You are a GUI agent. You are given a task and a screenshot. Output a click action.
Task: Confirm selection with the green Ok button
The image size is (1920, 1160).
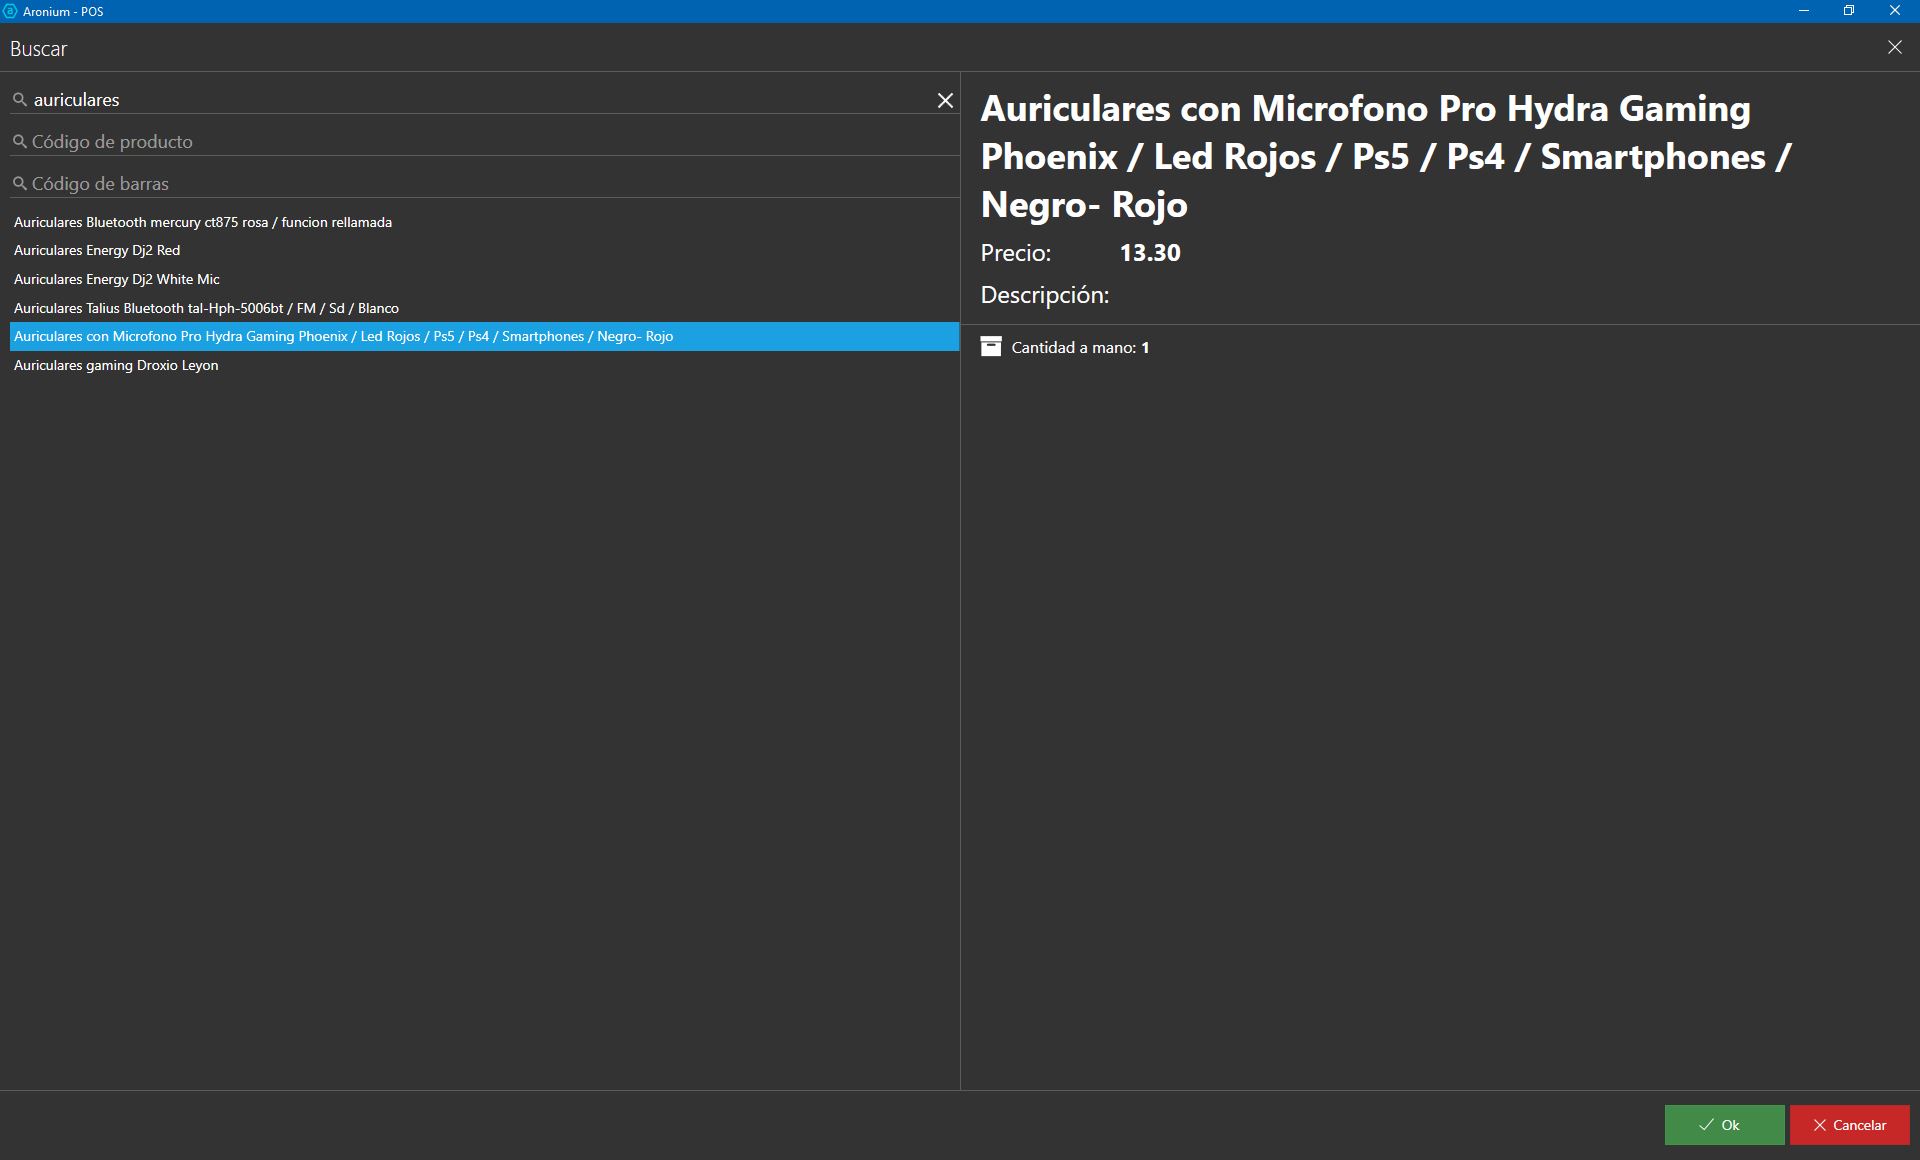[1724, 1125]
